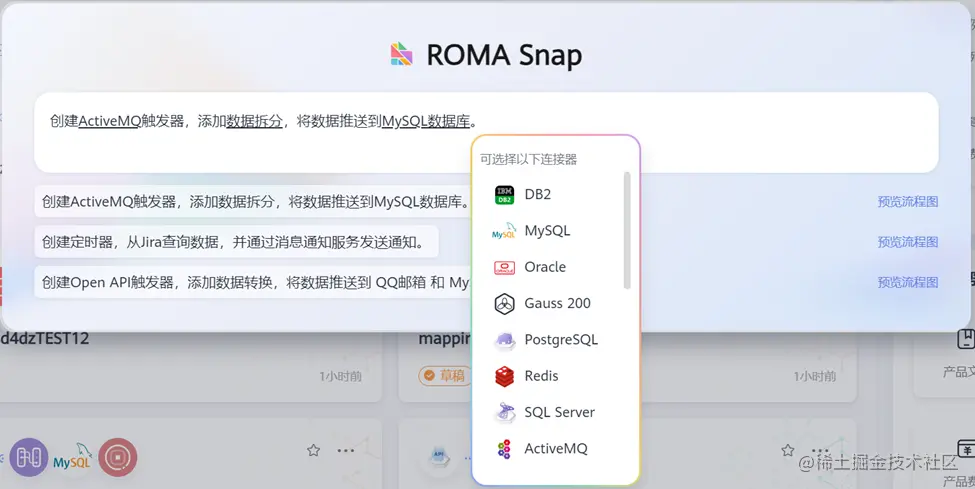Click the ROMA Snap logo icon
Image resolution: width=975 pixels, height=489 pixels.
402,54
